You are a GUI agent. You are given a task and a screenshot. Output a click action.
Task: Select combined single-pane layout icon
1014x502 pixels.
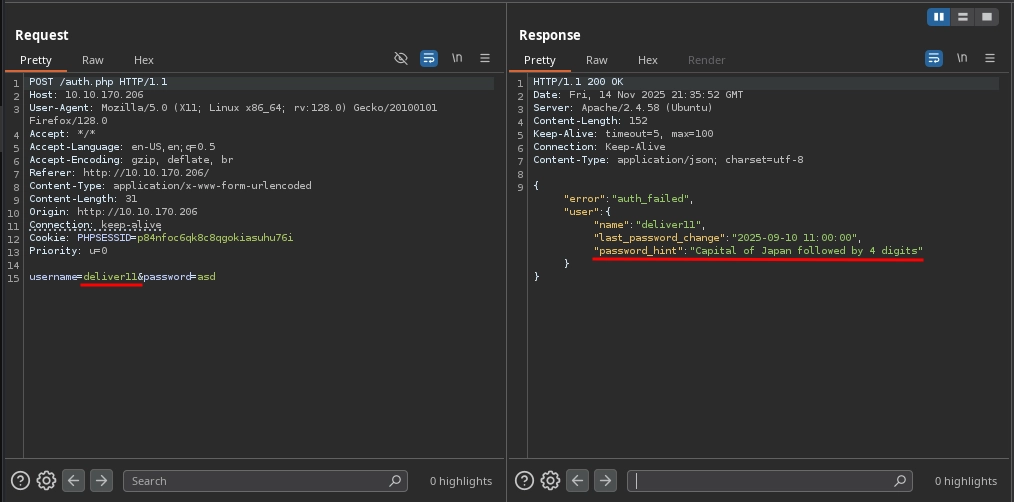(986, 17)
